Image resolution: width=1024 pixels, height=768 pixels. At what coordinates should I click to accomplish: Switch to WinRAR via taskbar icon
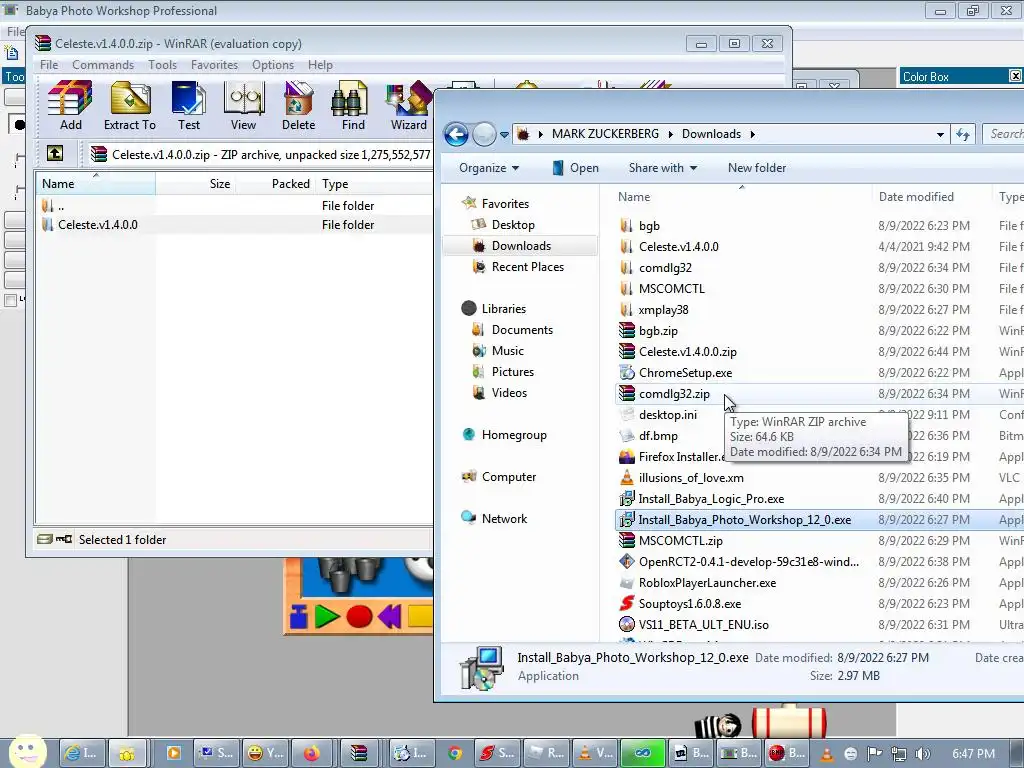click(359, 753)
